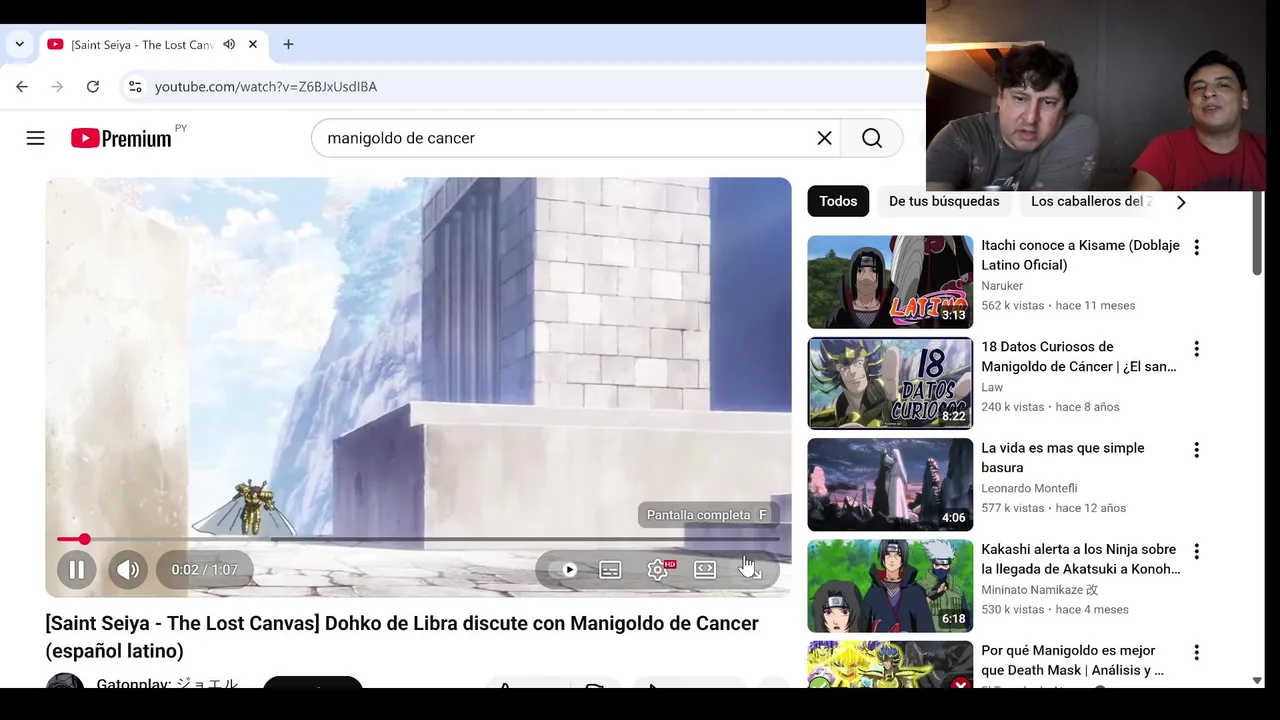The image size is (1280, 720).
Task: Click the video title text
Action: pyautogui.click(x=402, y=637)
